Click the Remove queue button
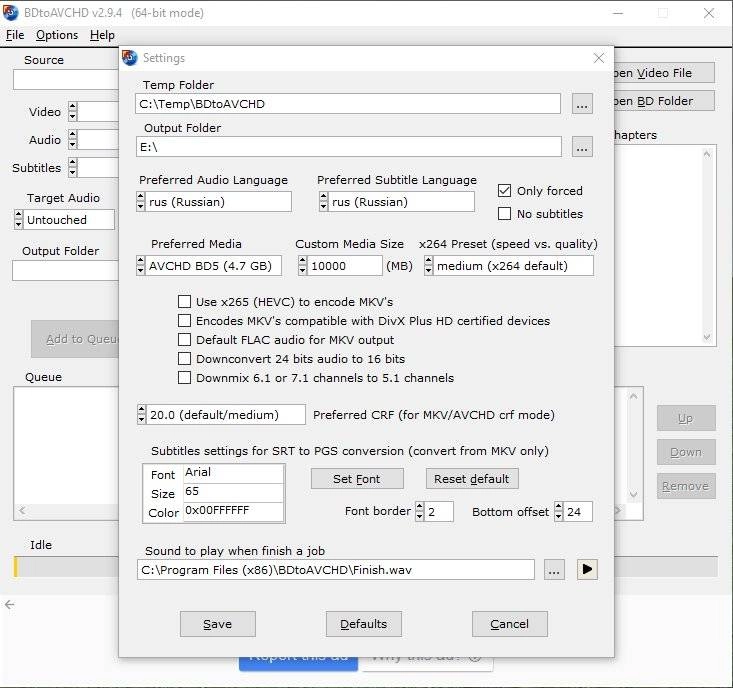Screen dimensions: 733x688 (686, 486)
